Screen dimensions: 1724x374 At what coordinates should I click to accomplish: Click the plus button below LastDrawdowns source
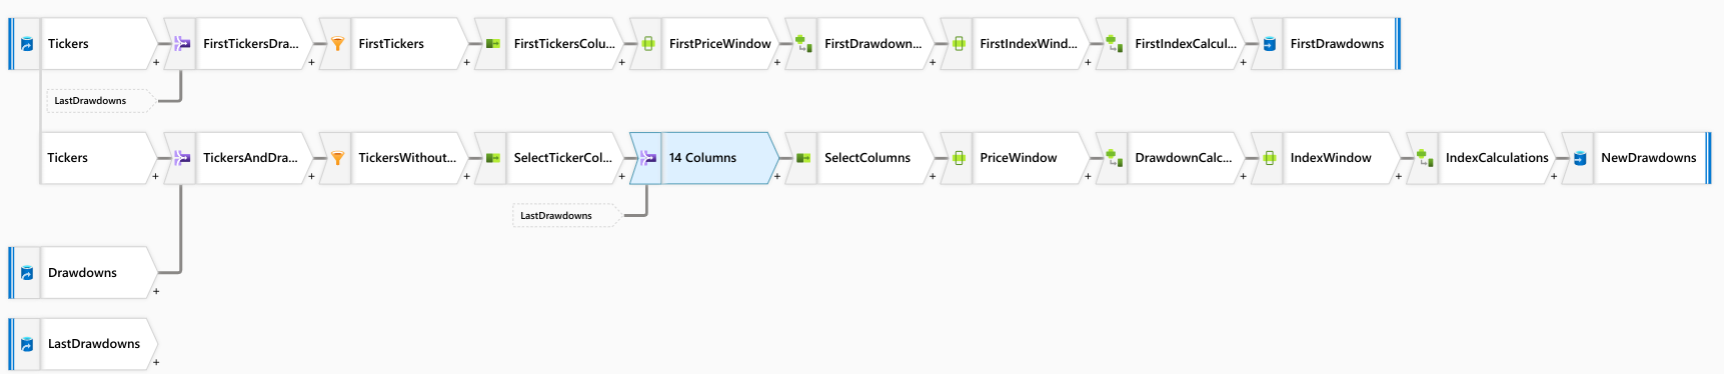156,362
